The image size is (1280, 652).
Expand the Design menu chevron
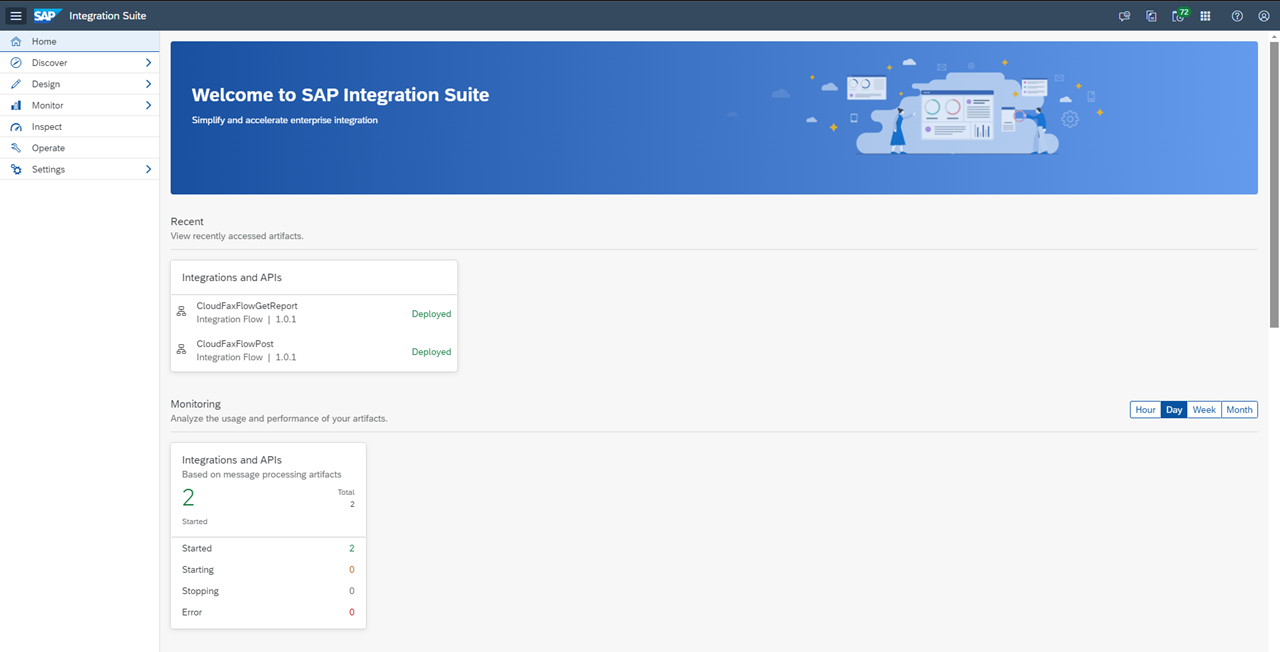(148, 84)
